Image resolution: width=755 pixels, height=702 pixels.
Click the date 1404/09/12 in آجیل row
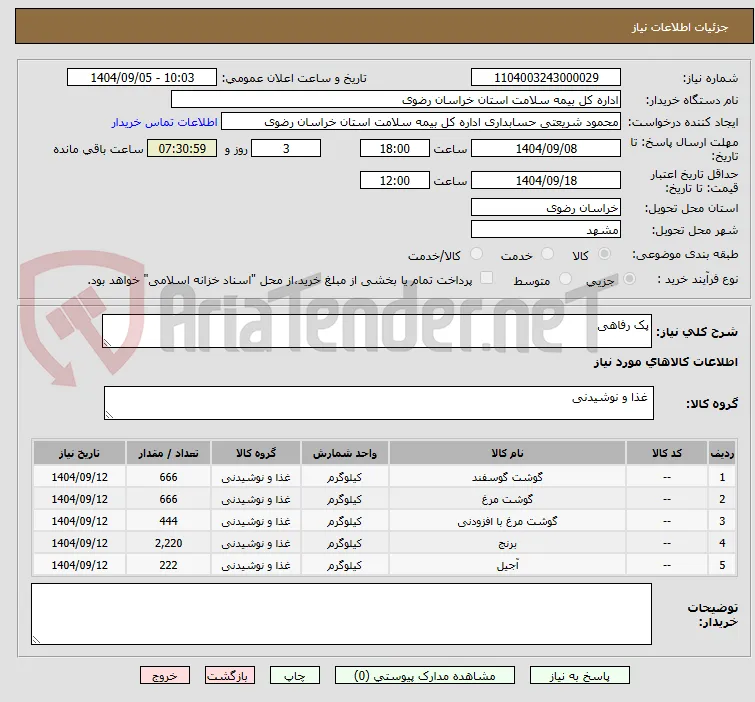pos(79,565)
